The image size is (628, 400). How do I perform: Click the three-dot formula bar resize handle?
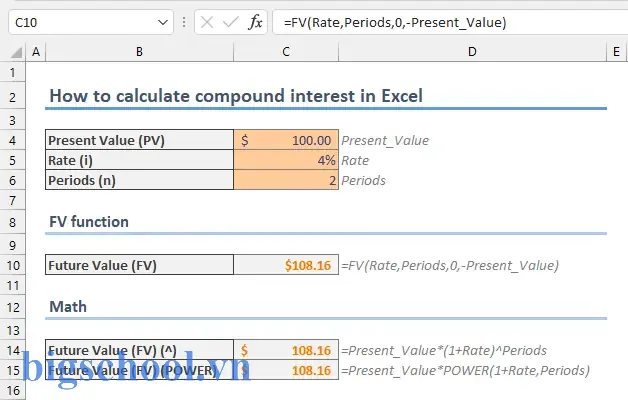pyautogui.click(x=184, y=22)
